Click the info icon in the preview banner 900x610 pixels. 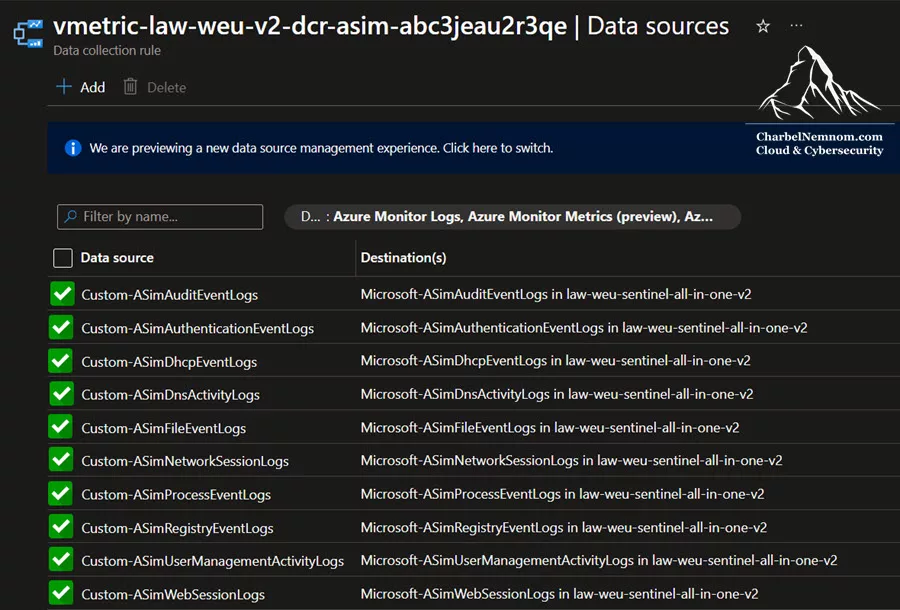(x=73, y=148)
